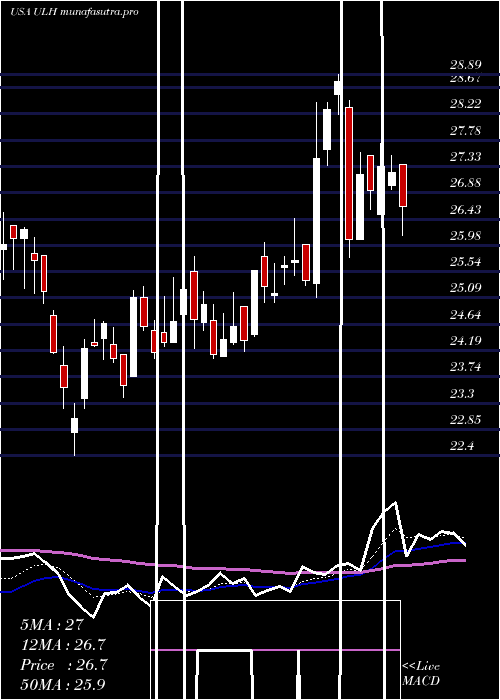Image resolution: width=500 pixels, height=700 pixels.
Task: Click the Price : 26.7 value
Action: (63, 665)
